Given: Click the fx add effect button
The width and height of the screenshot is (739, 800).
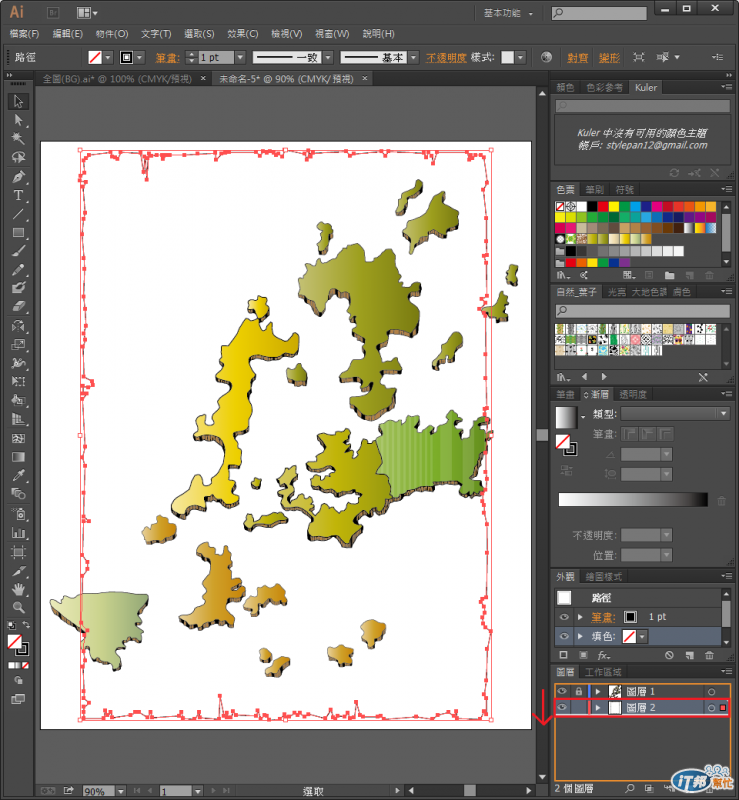Looking at the screenshot, I should pyautogui.click(x=604, y=655).
